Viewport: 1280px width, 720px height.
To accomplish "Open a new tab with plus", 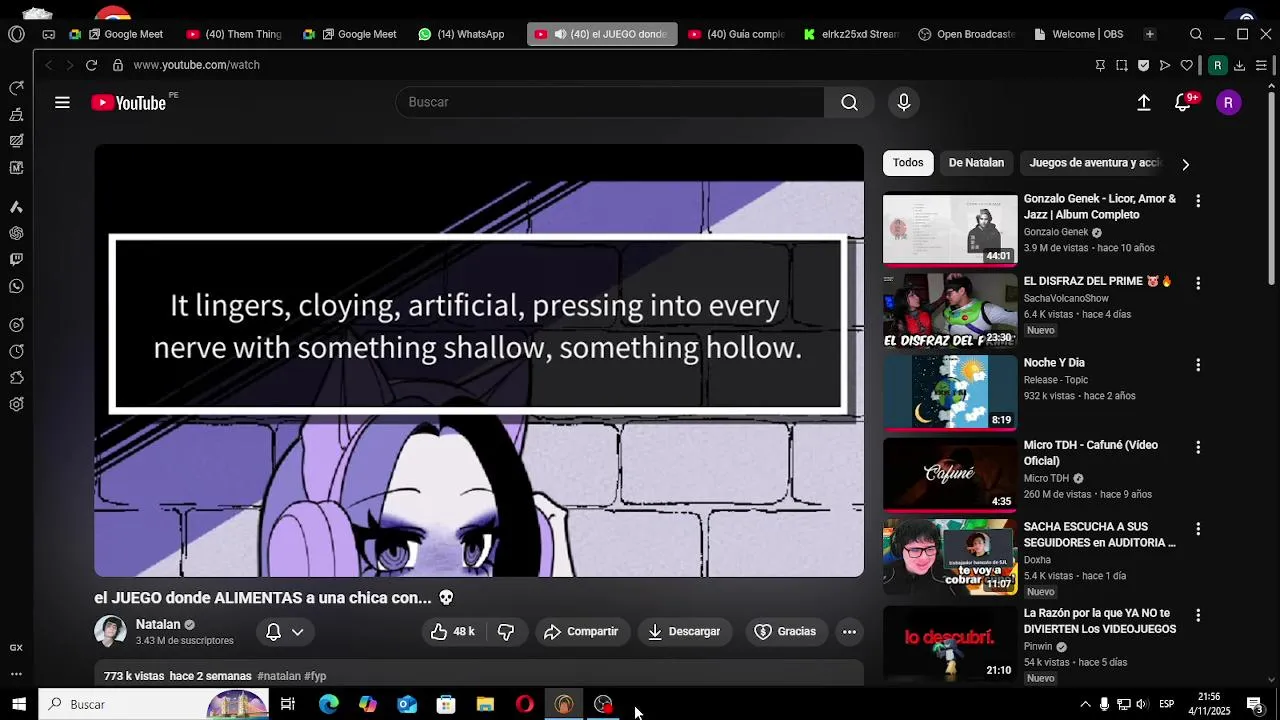I will [x=1150, y=34].
